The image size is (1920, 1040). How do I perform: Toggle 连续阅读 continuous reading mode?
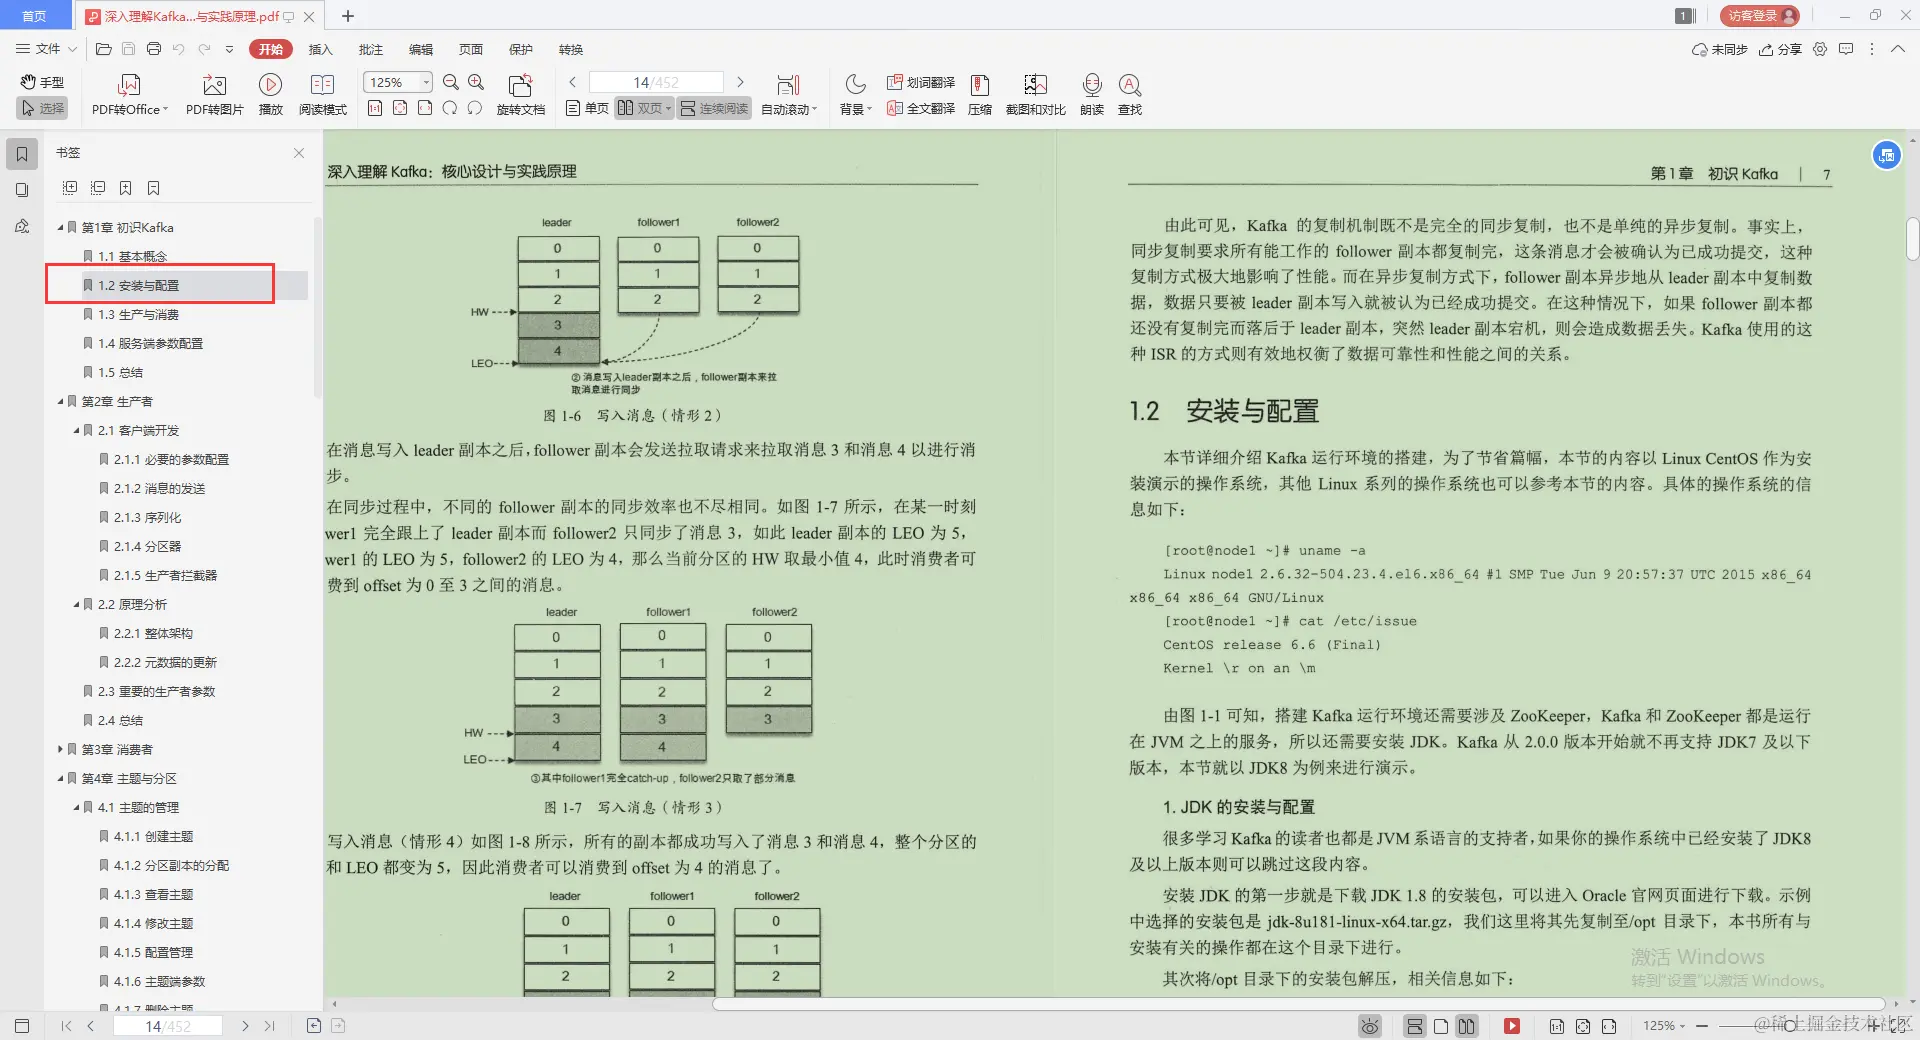713,108
